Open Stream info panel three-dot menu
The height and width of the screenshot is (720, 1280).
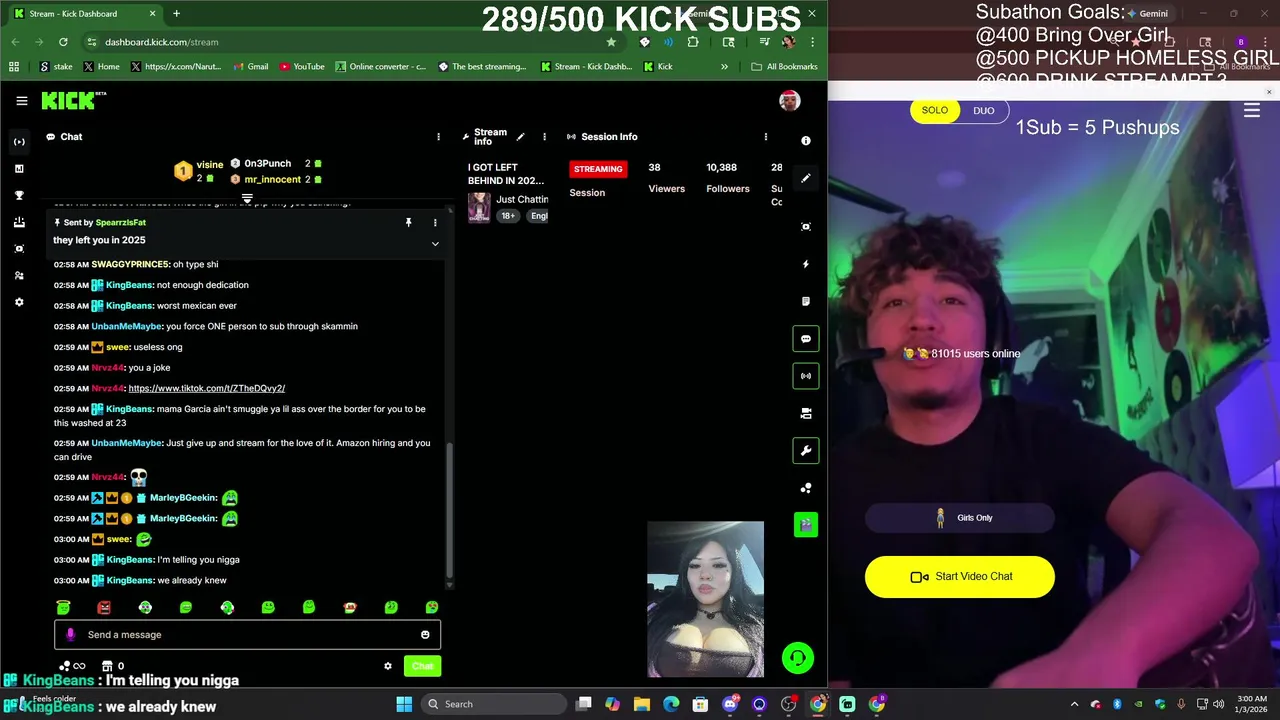point(544,137)
